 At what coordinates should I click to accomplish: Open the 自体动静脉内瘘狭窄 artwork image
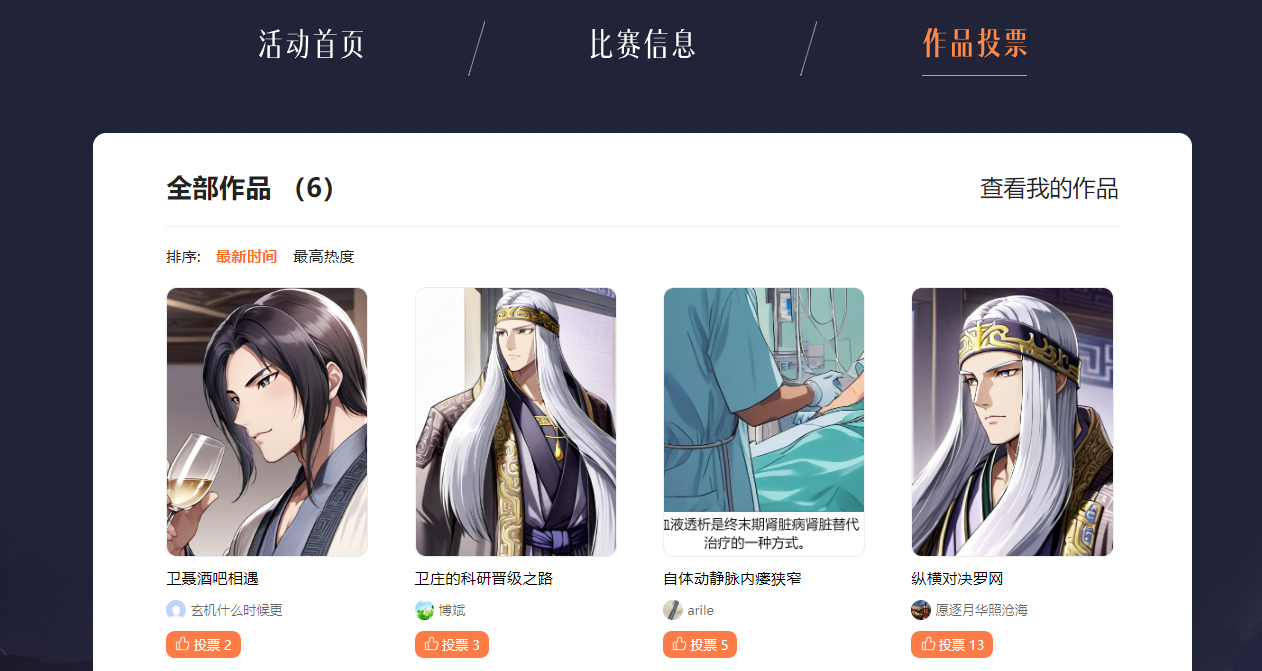click(764, 422)
